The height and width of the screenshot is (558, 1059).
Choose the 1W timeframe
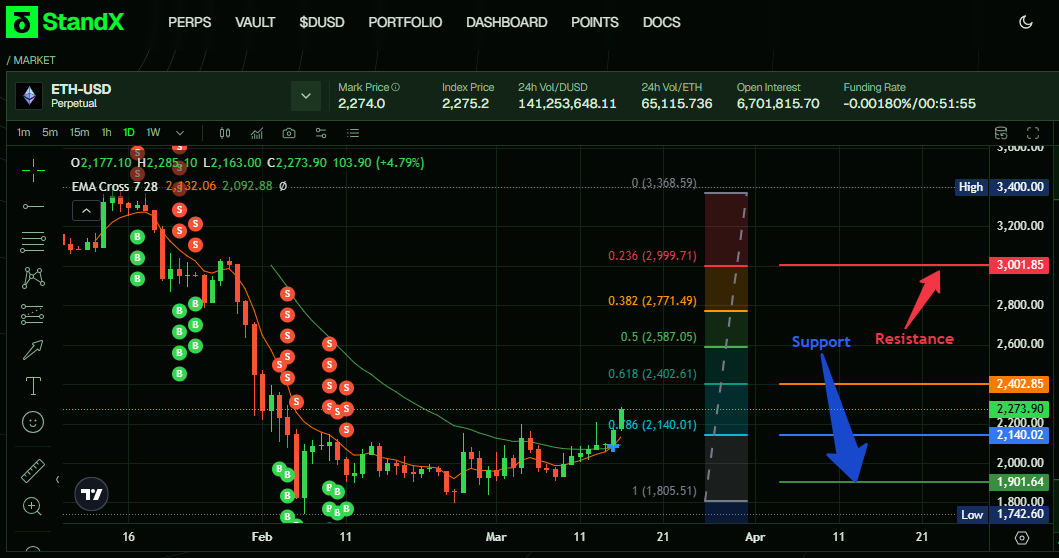(153, 132)
